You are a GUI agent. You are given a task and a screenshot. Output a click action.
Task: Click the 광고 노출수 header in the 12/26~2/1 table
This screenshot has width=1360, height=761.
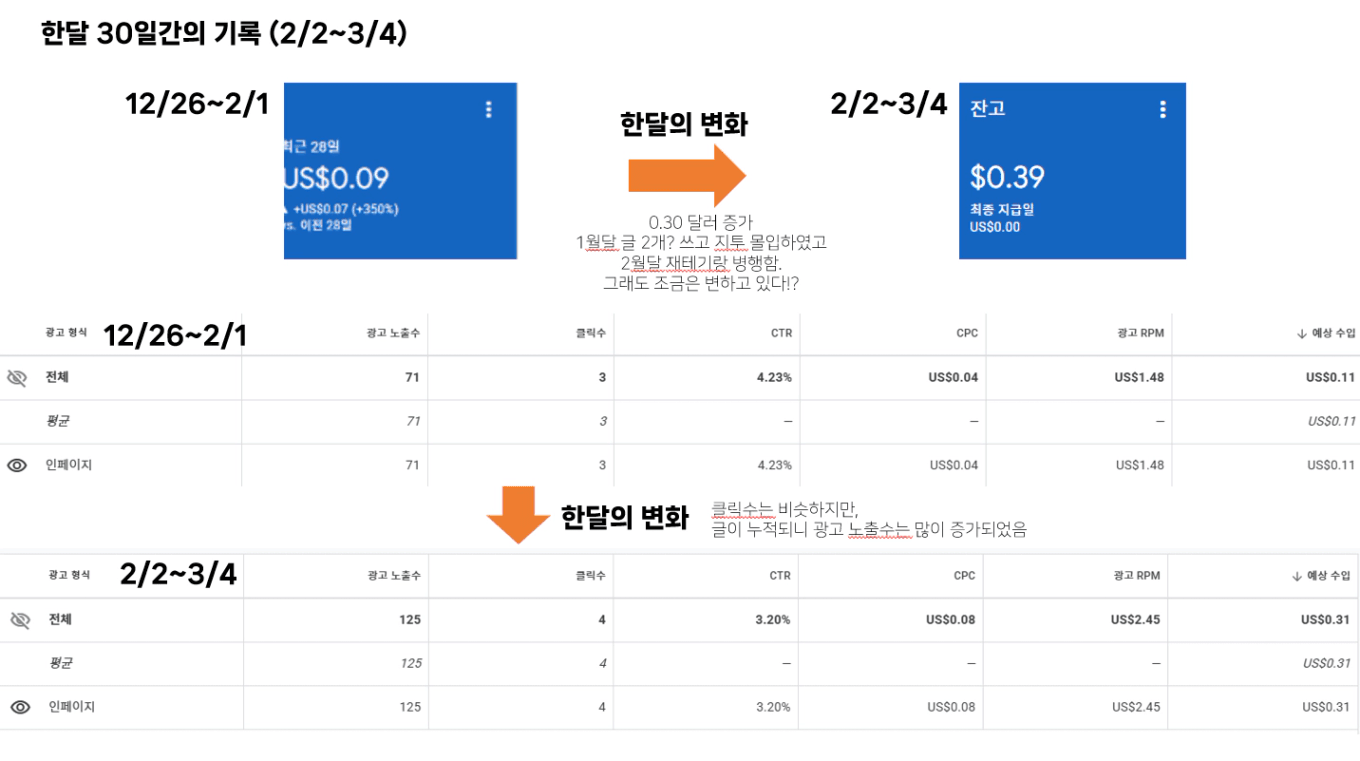(393, 334)
